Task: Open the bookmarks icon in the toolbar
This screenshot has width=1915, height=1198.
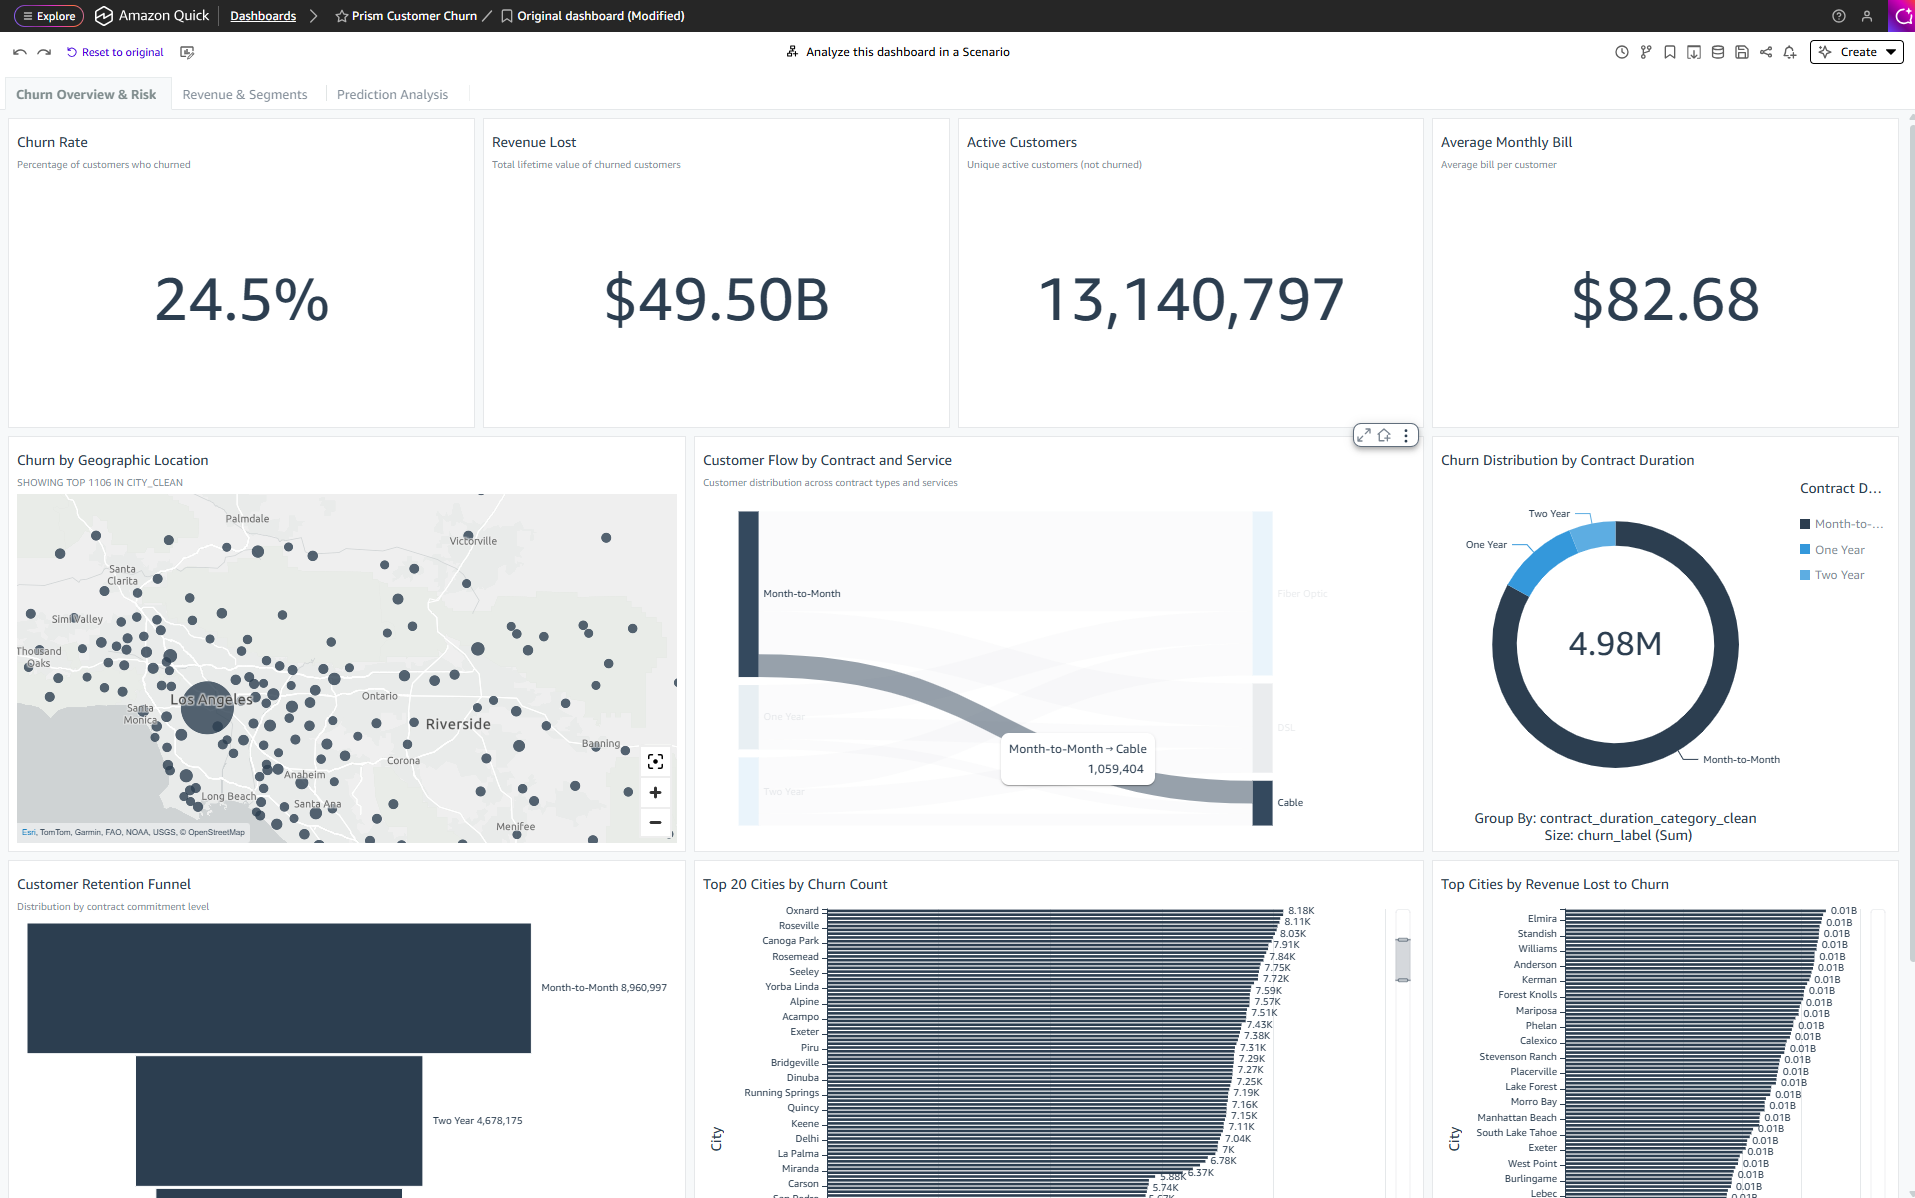Action: [x=1670, y=52]
